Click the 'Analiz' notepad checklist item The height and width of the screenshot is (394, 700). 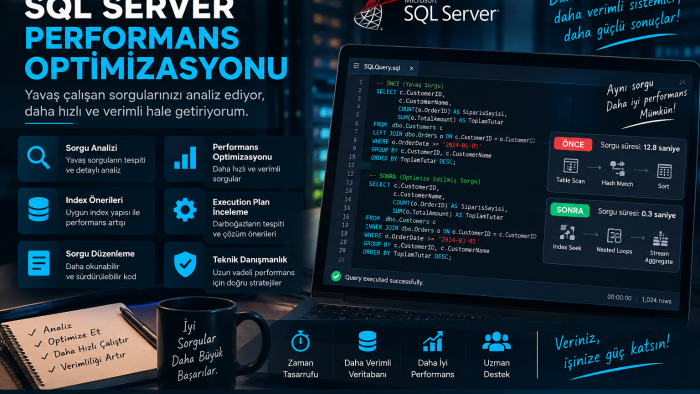tap(58, 328)
